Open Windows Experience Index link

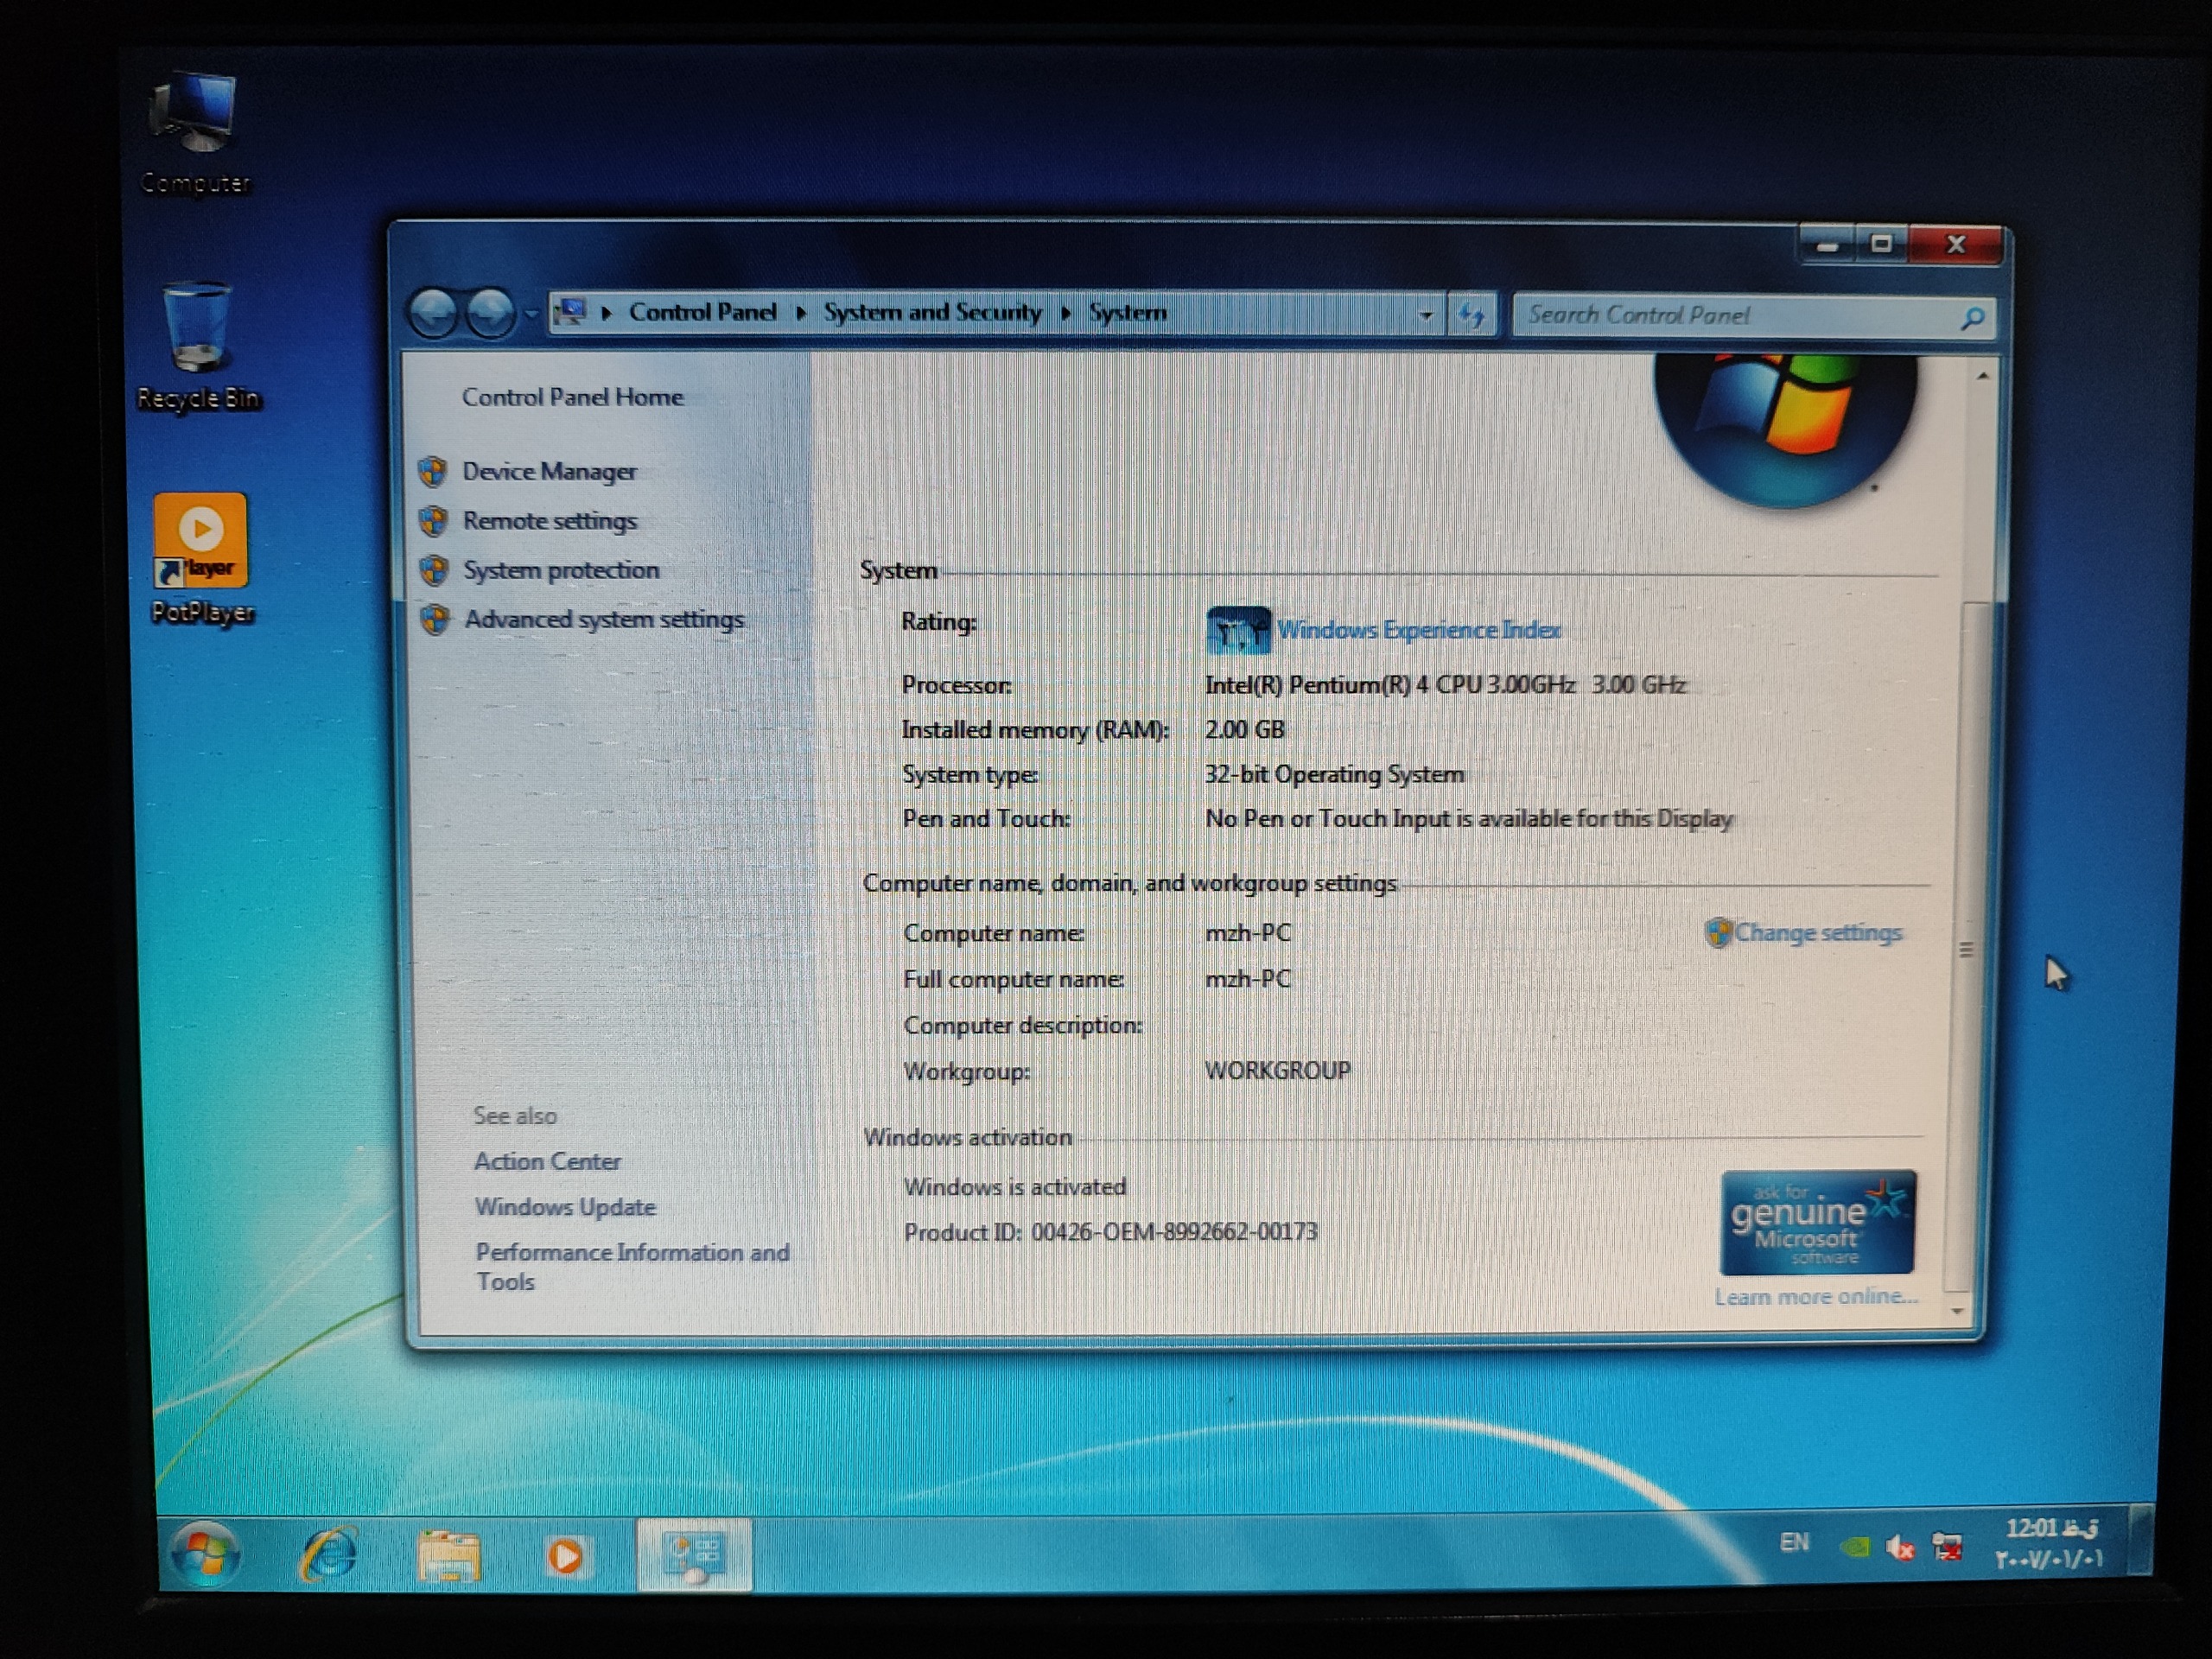tap(1420, 630)
